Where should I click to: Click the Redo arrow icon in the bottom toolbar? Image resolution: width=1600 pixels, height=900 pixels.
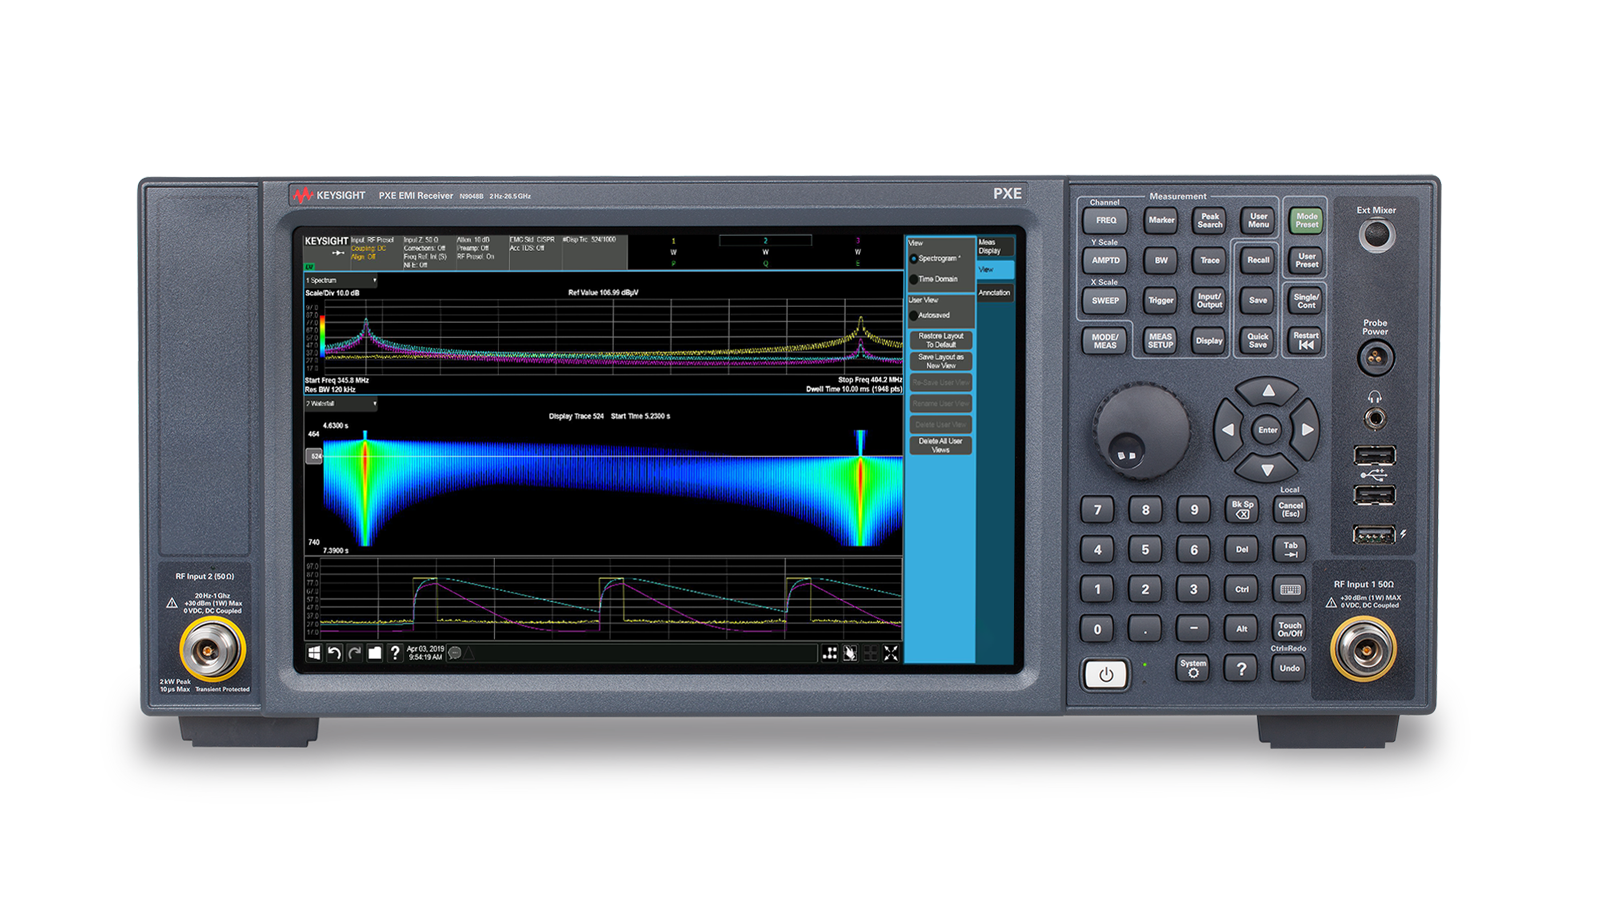tap(353, 652)
